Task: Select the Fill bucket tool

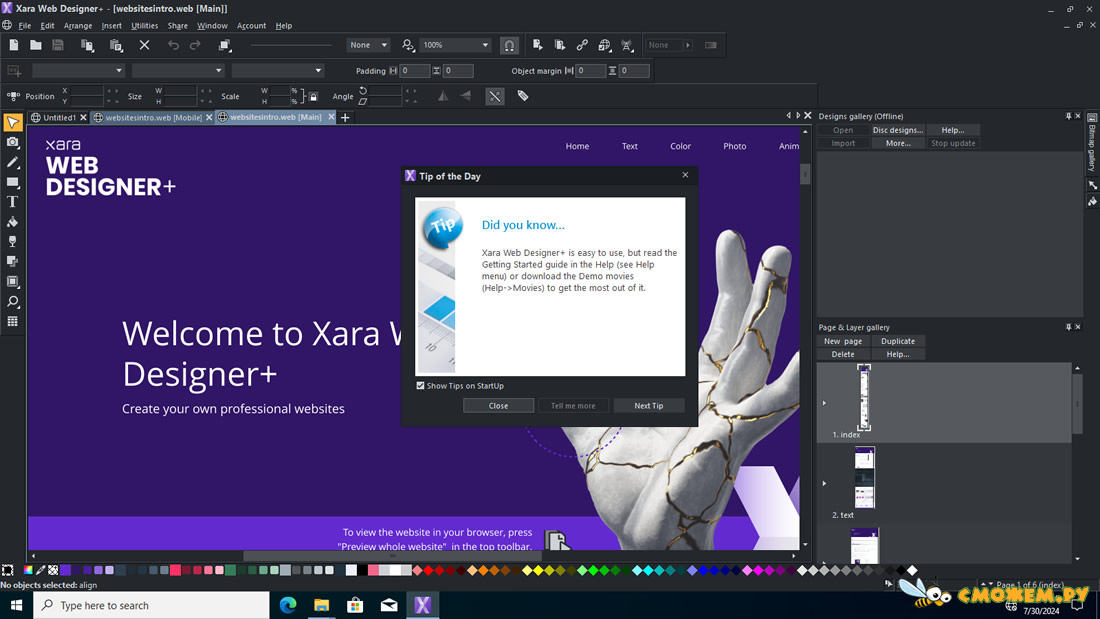Action: pos(13,222)
